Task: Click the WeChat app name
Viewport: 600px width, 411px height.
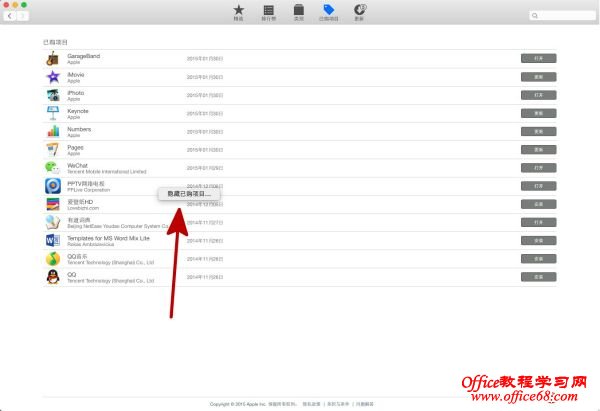Action: pyautogui.click(x=77, y=165)
